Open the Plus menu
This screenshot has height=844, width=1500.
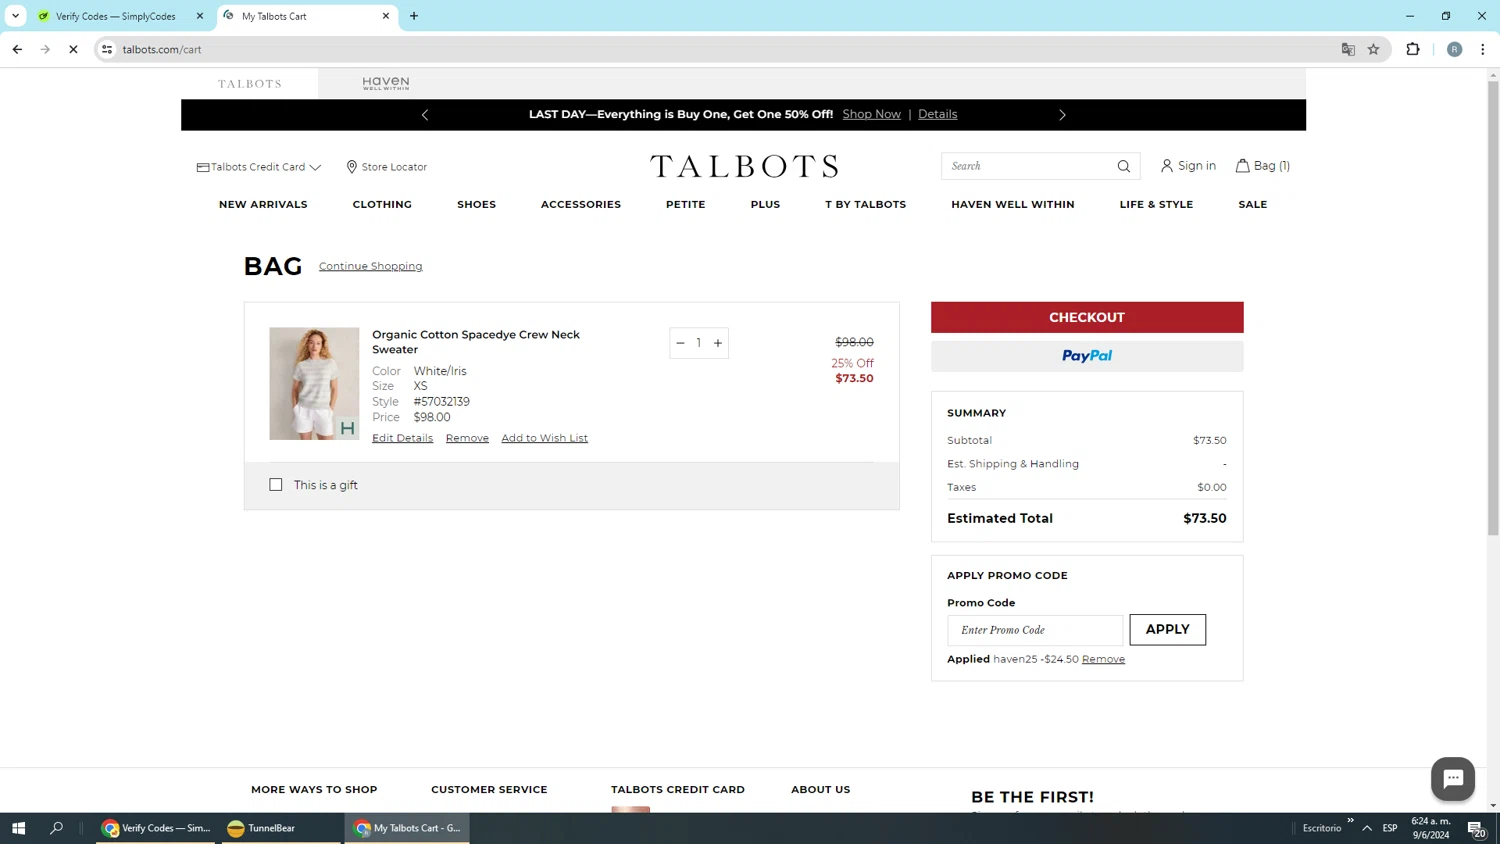765,204
